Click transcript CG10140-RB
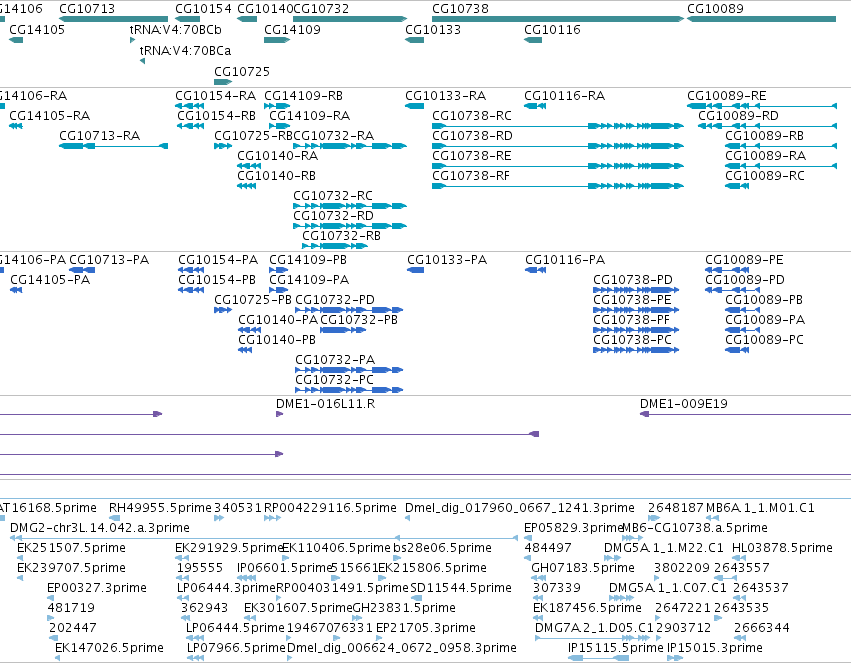The height and width of the screenshot is (663, 851). pos(276,176)
